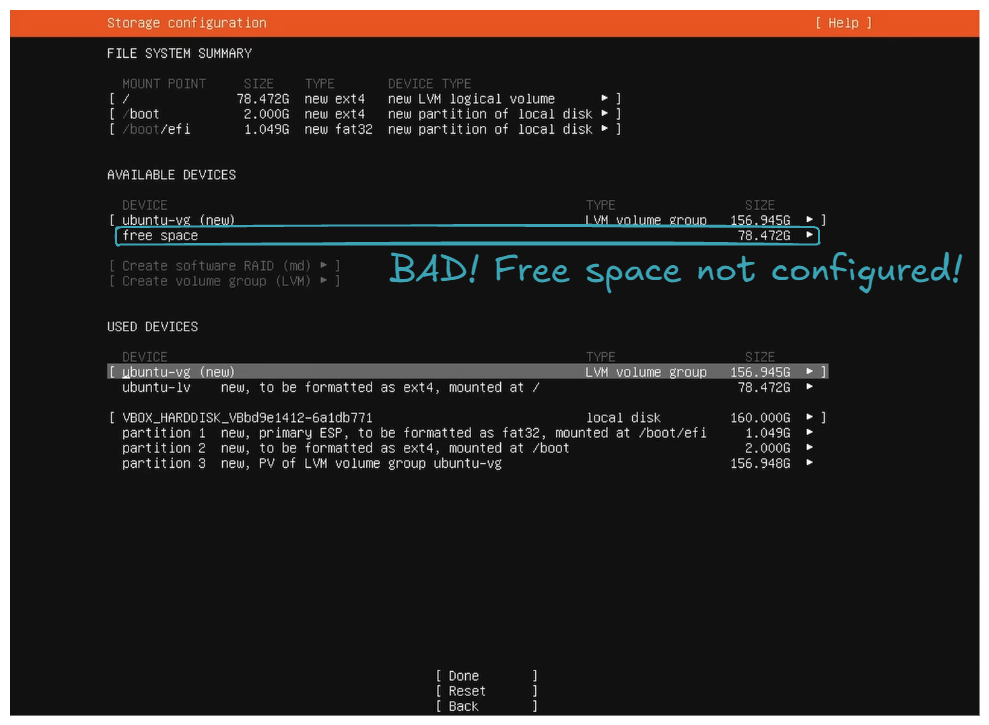Screen dimensions: 989x725
Task: Open arrow for partition 3 LVM PV
Action: 809,463
